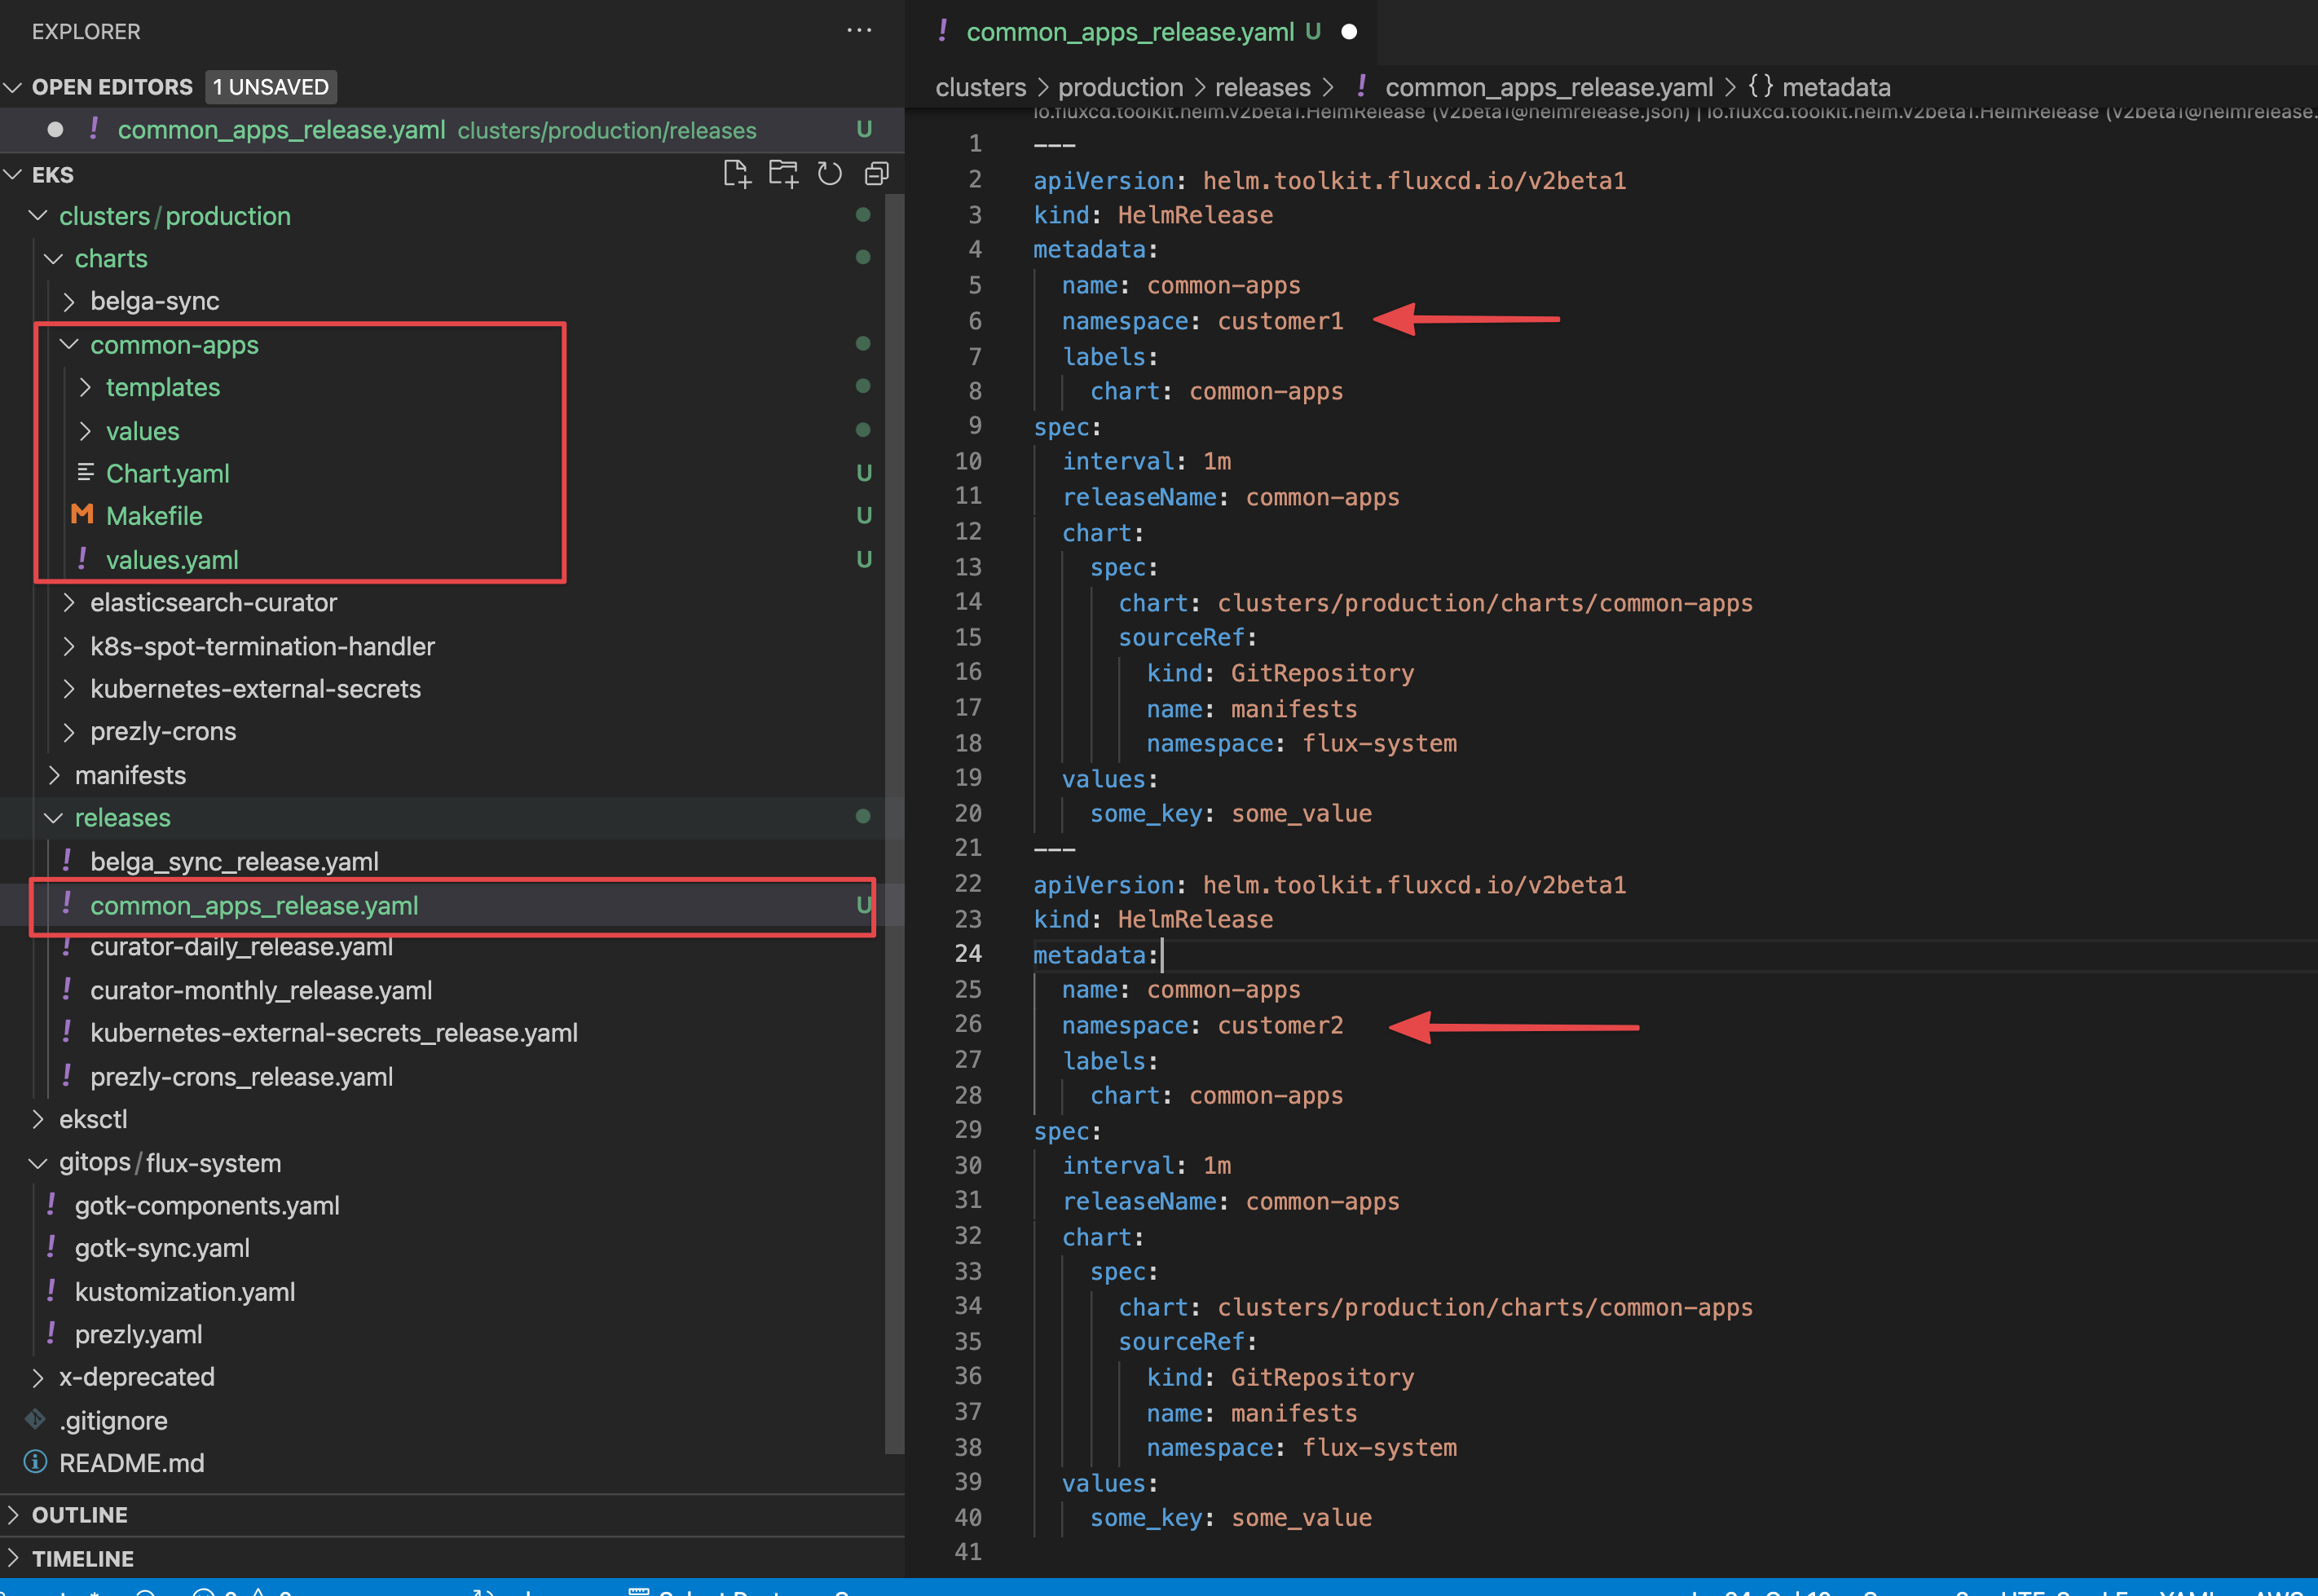
Task: Collapse all folders in explorer
Action: pos(876,174)
